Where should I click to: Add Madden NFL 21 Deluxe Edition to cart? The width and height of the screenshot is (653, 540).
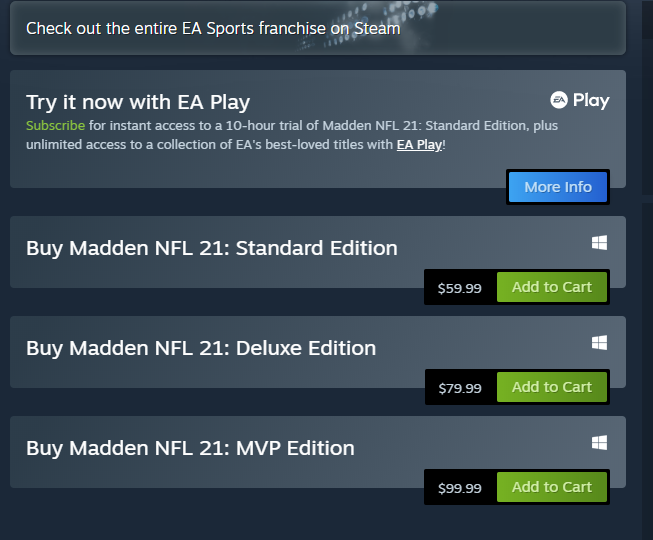point(552,387)
